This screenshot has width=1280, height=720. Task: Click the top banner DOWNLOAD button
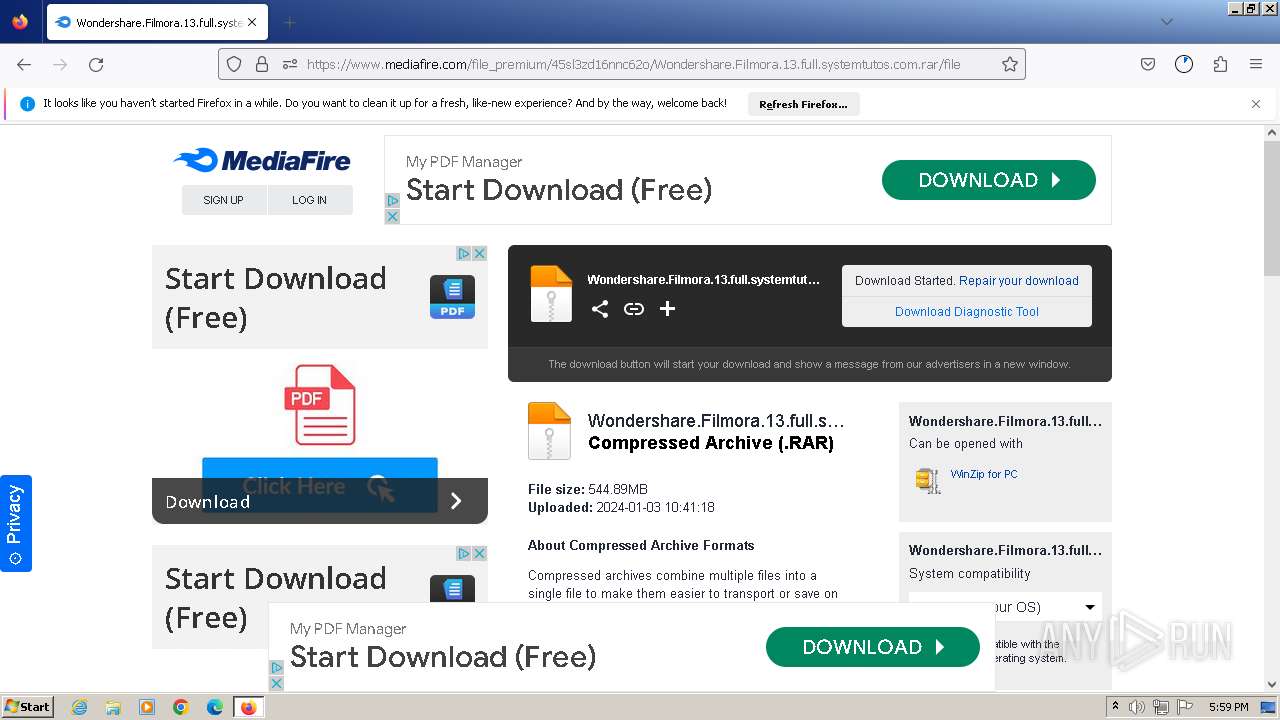(x=988, y=180)
